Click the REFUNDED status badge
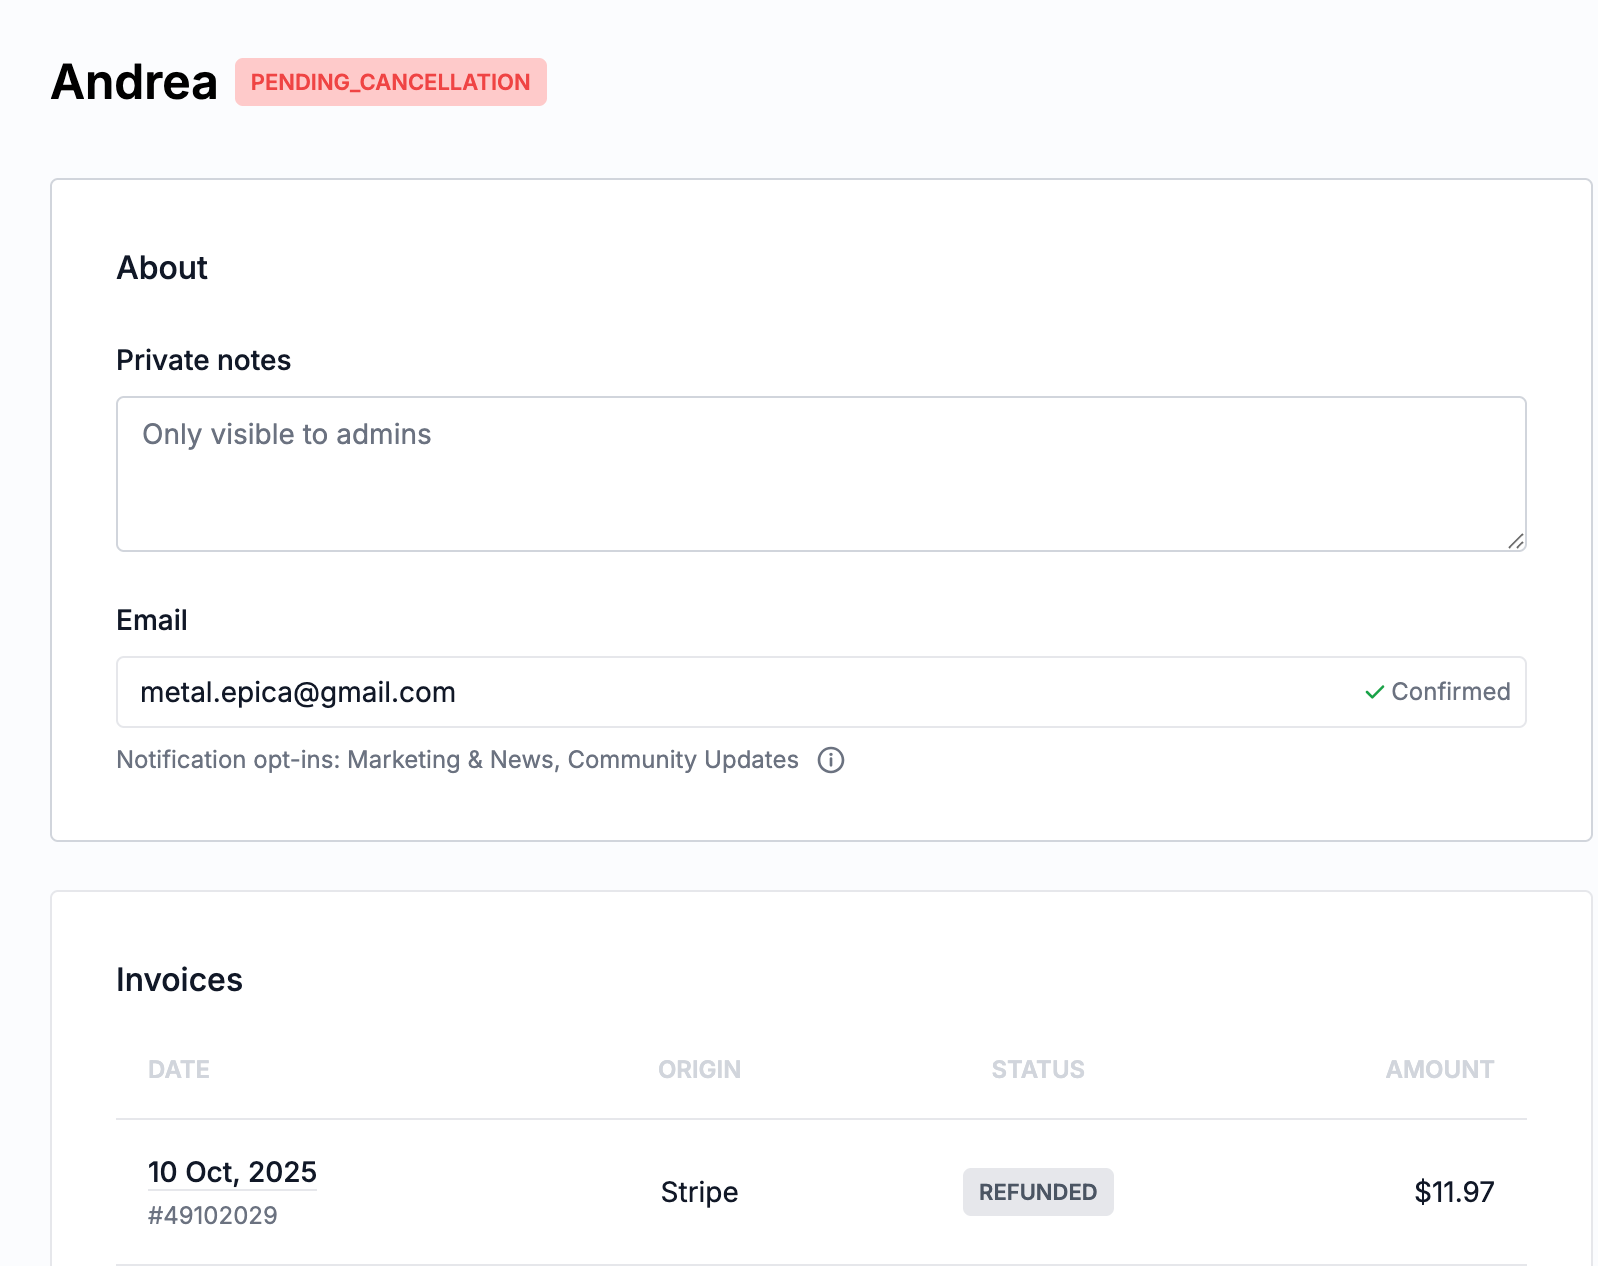The height and width of the screenshot is (1266, 1598). 1037,1192
